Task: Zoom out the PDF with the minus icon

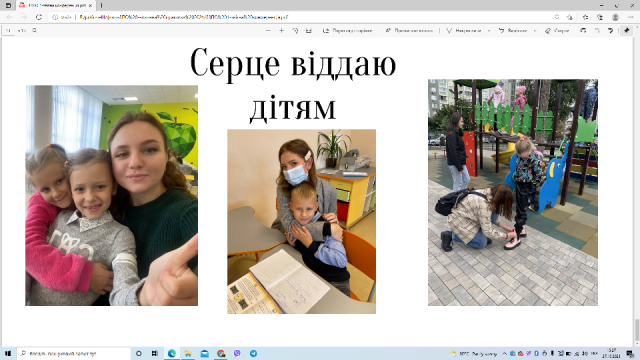Action: coord(268,31)
